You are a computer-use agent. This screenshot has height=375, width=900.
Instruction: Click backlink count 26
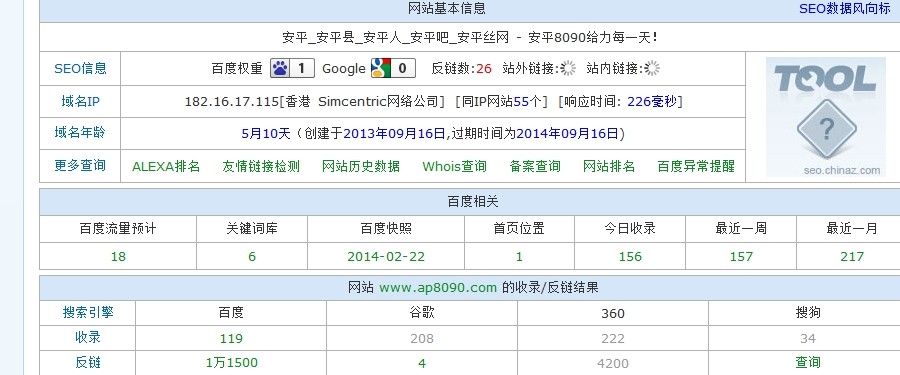click(484, 69)
